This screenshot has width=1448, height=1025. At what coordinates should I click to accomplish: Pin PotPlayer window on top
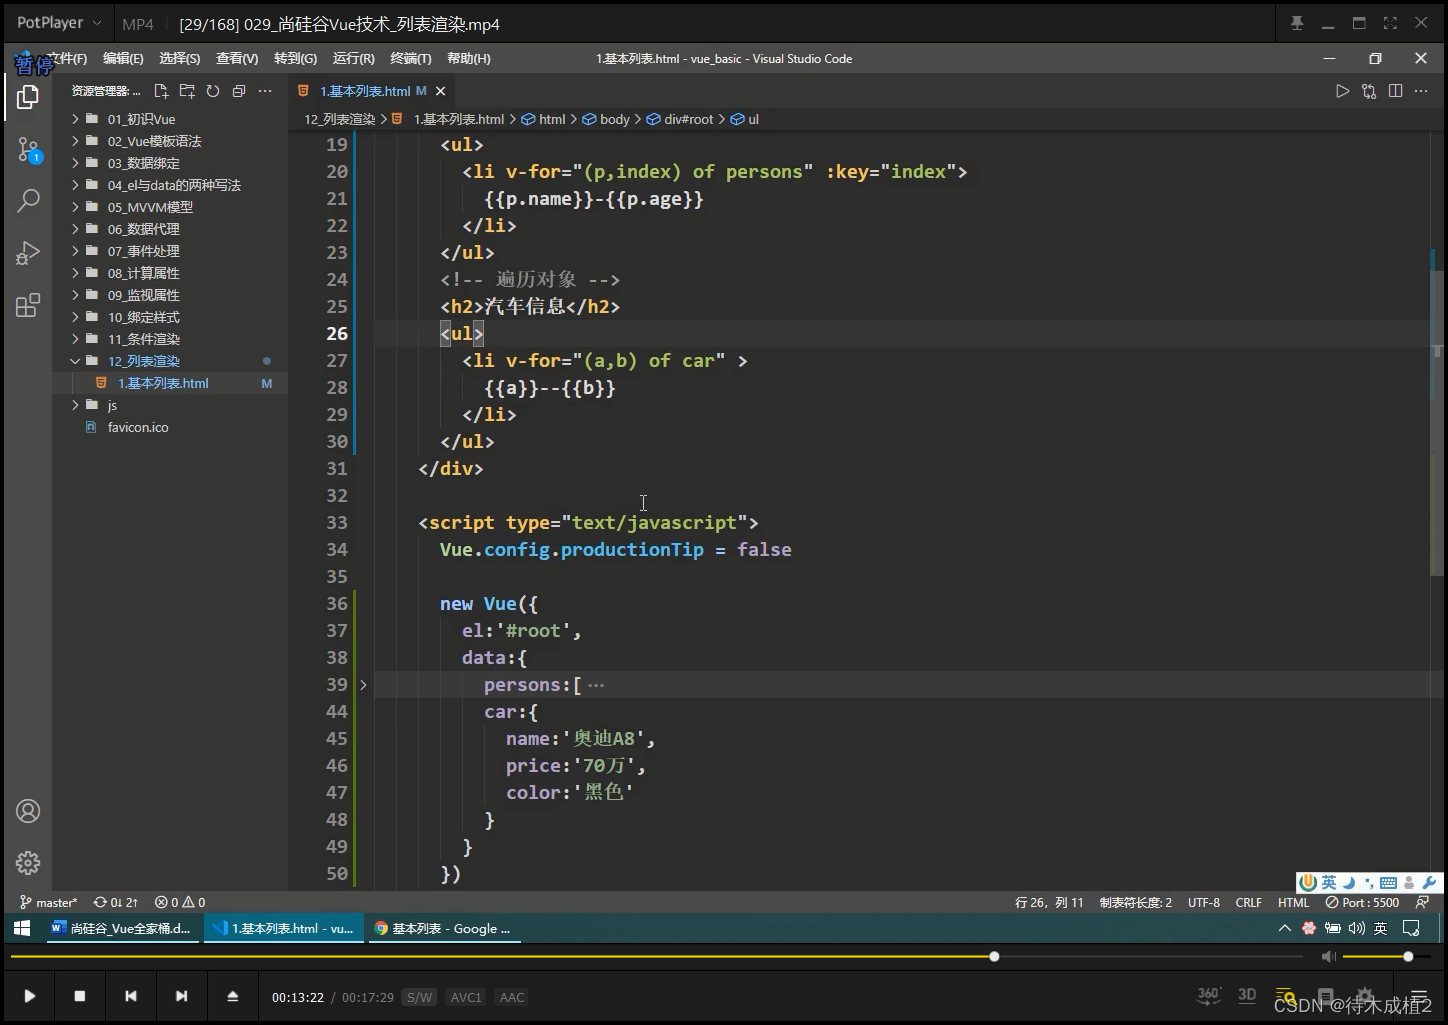(x=1297, y=23)
